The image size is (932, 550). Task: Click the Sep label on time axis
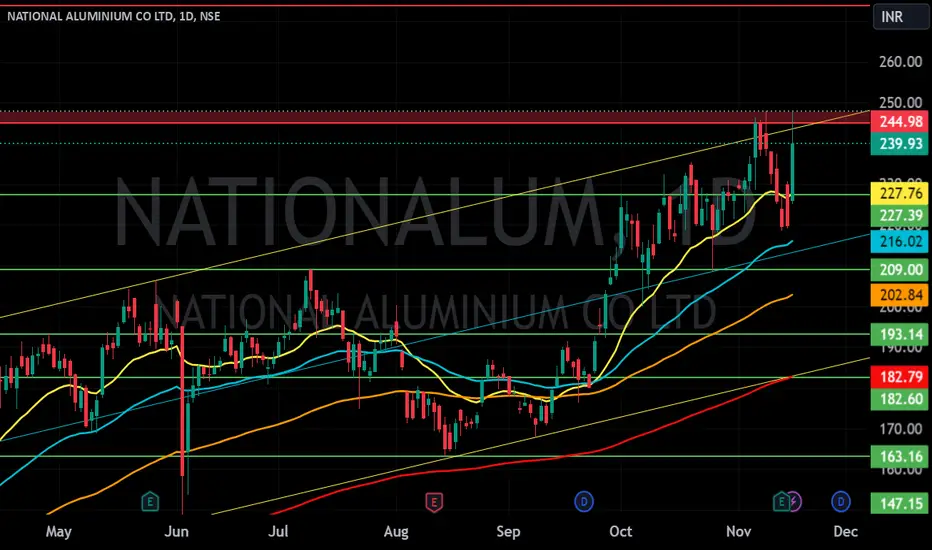pyautogui.click(x=508, y=531)
